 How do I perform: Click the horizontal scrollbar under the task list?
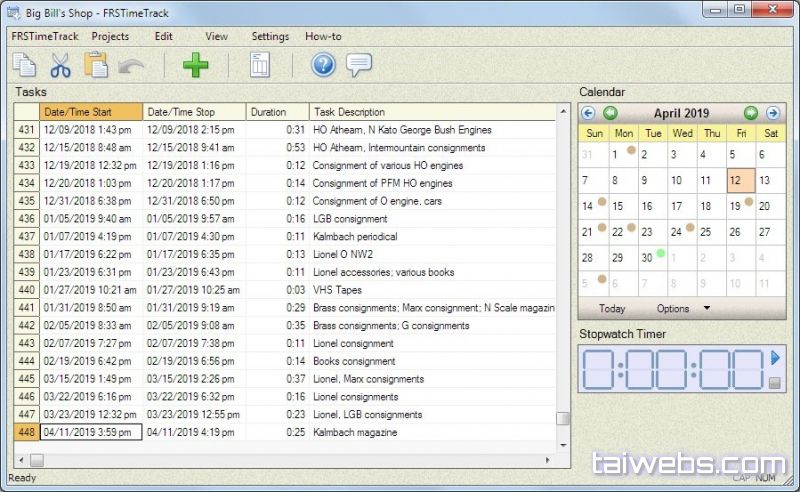[x=290, y=460]
